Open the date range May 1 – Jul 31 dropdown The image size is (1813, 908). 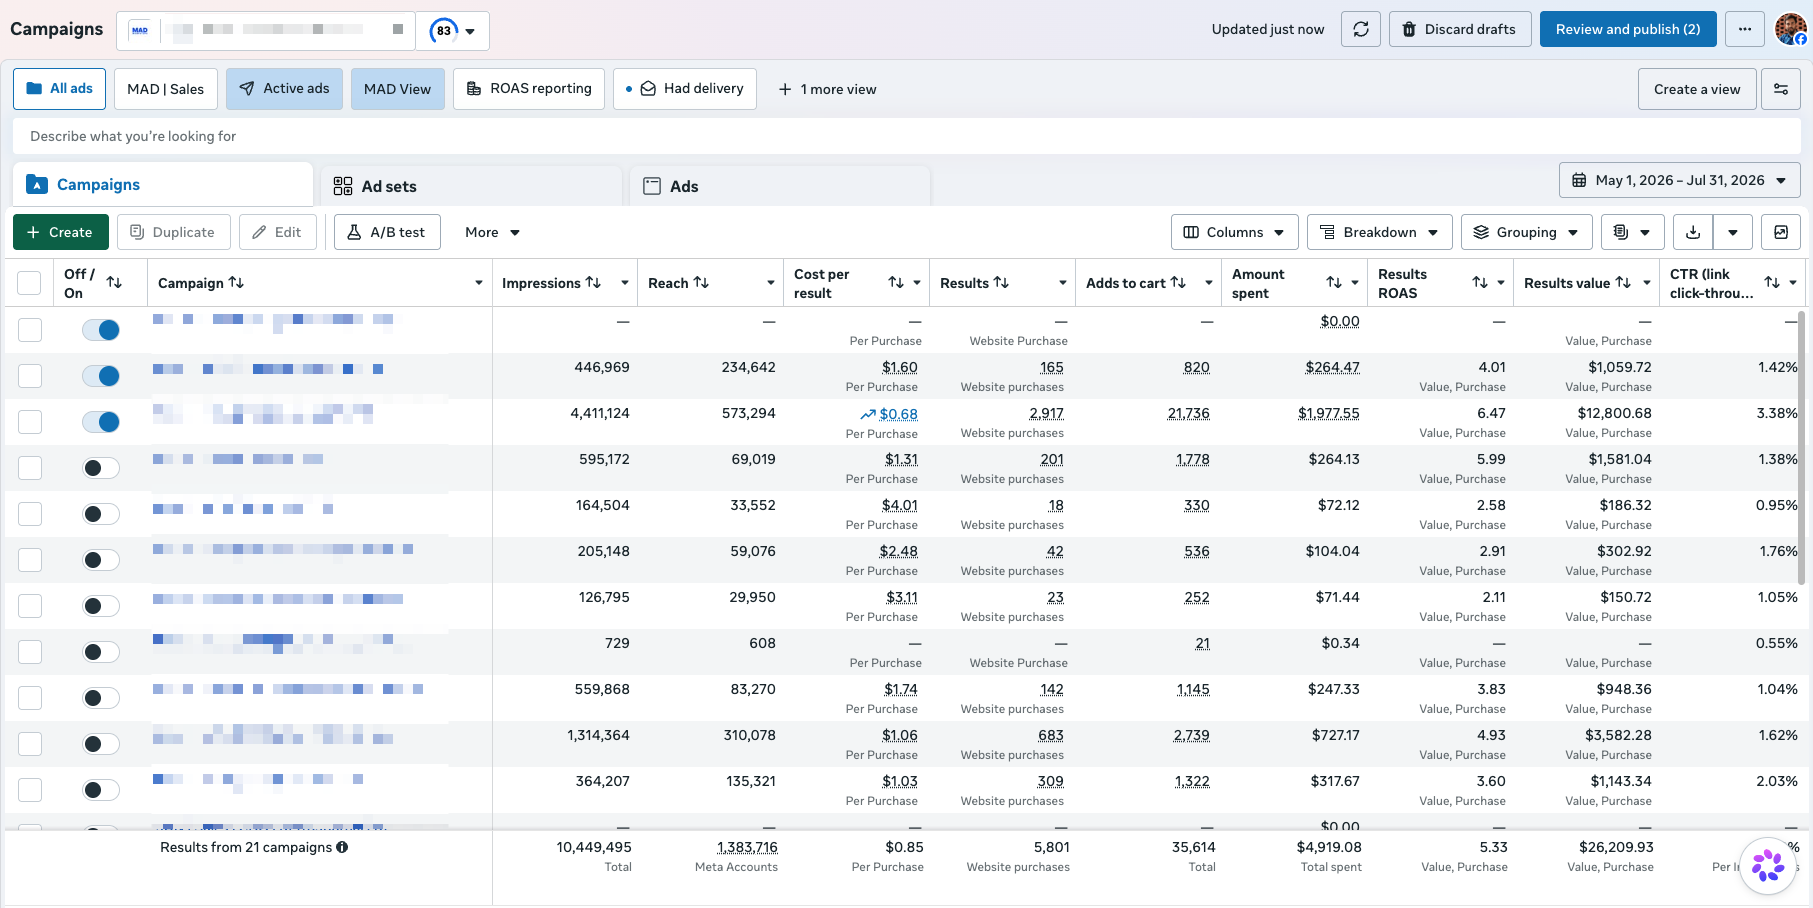tap(1680, 180)
